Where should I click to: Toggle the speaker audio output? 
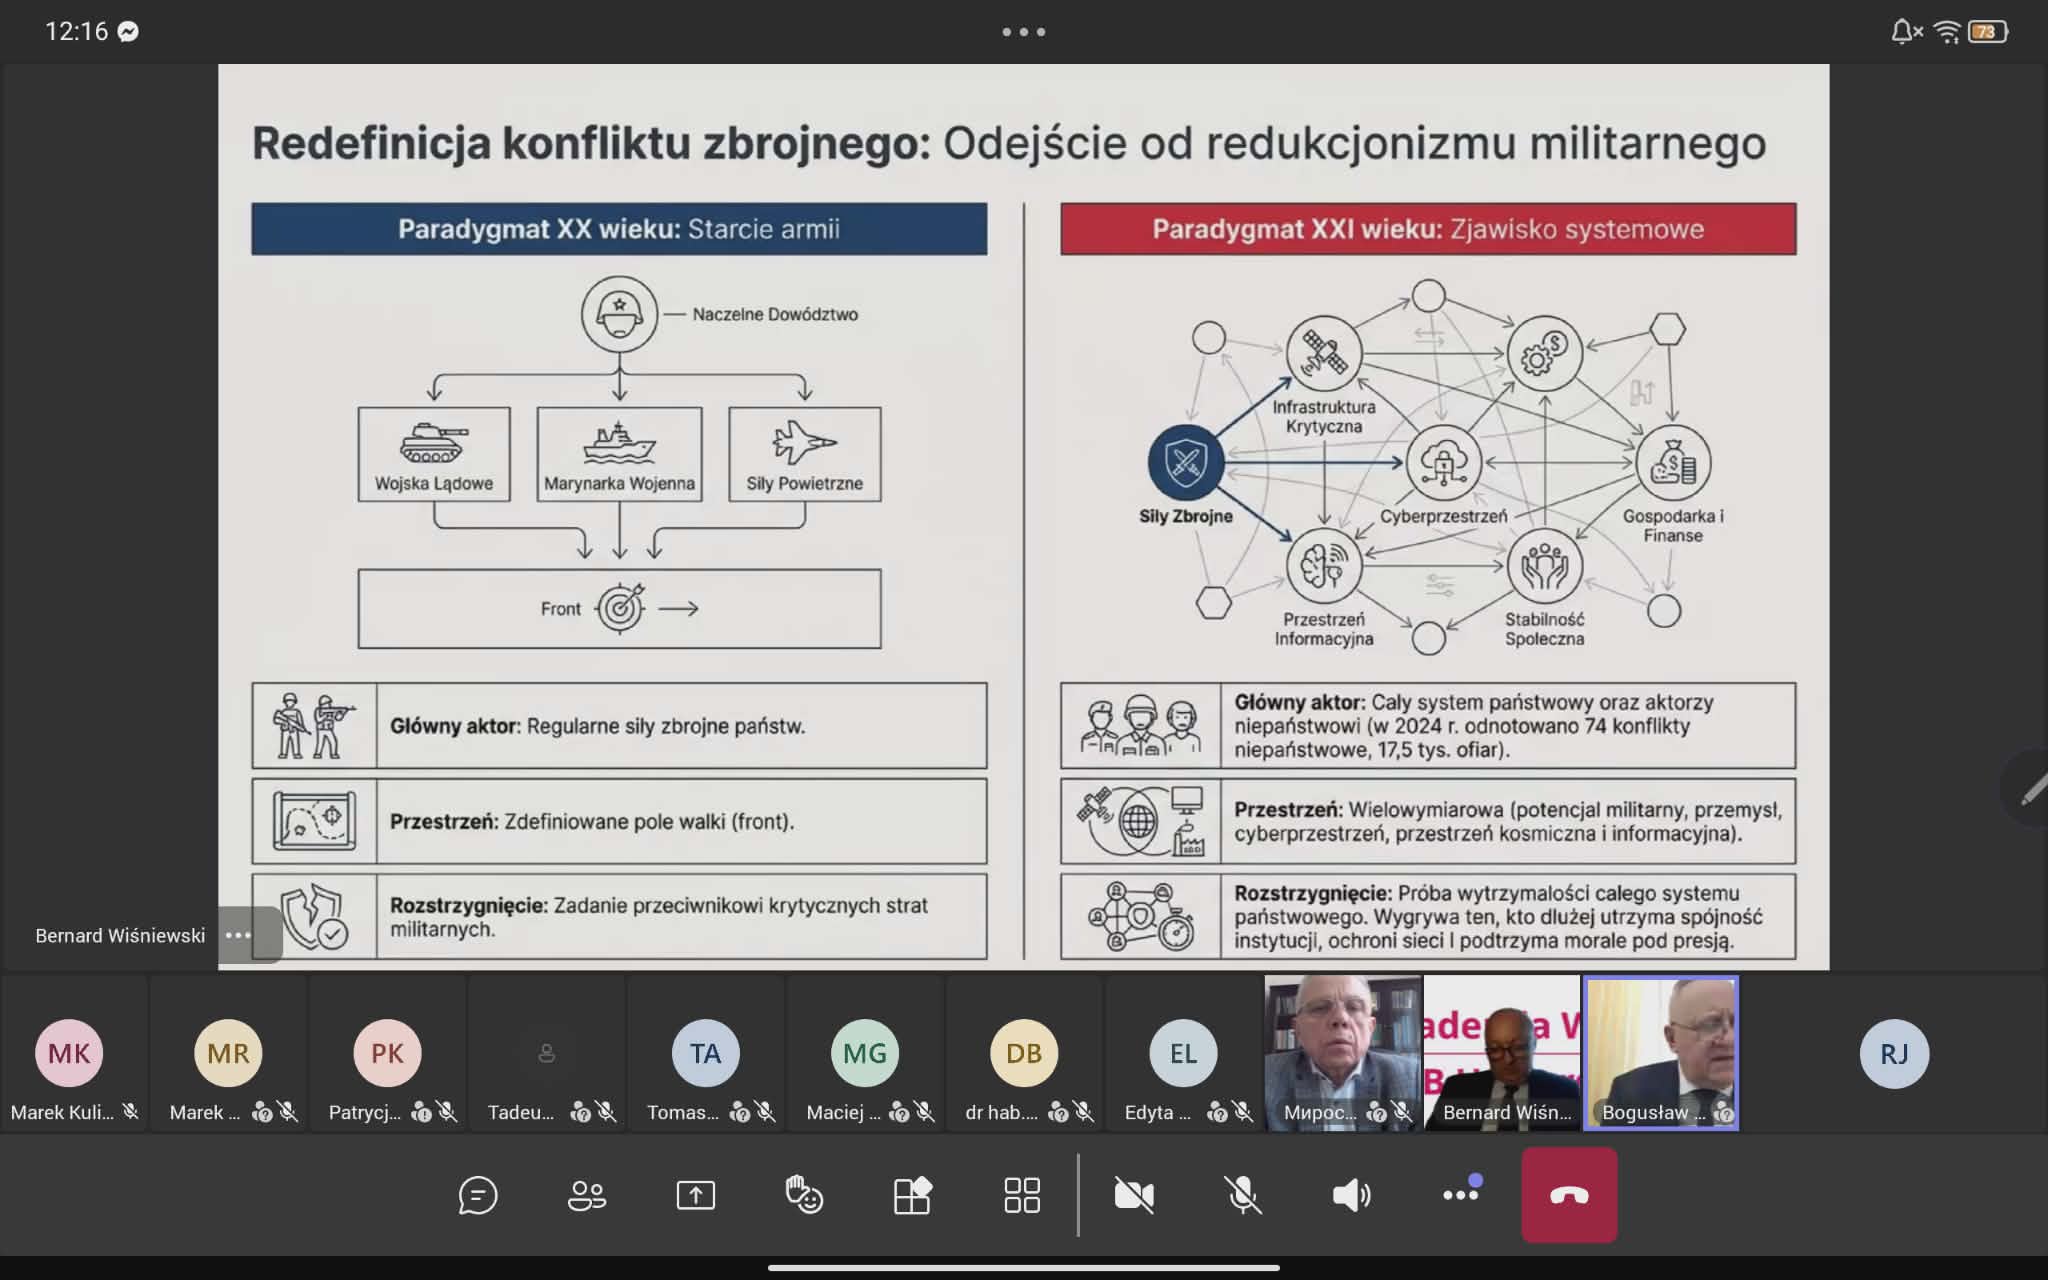[x=1351, y=1195]
